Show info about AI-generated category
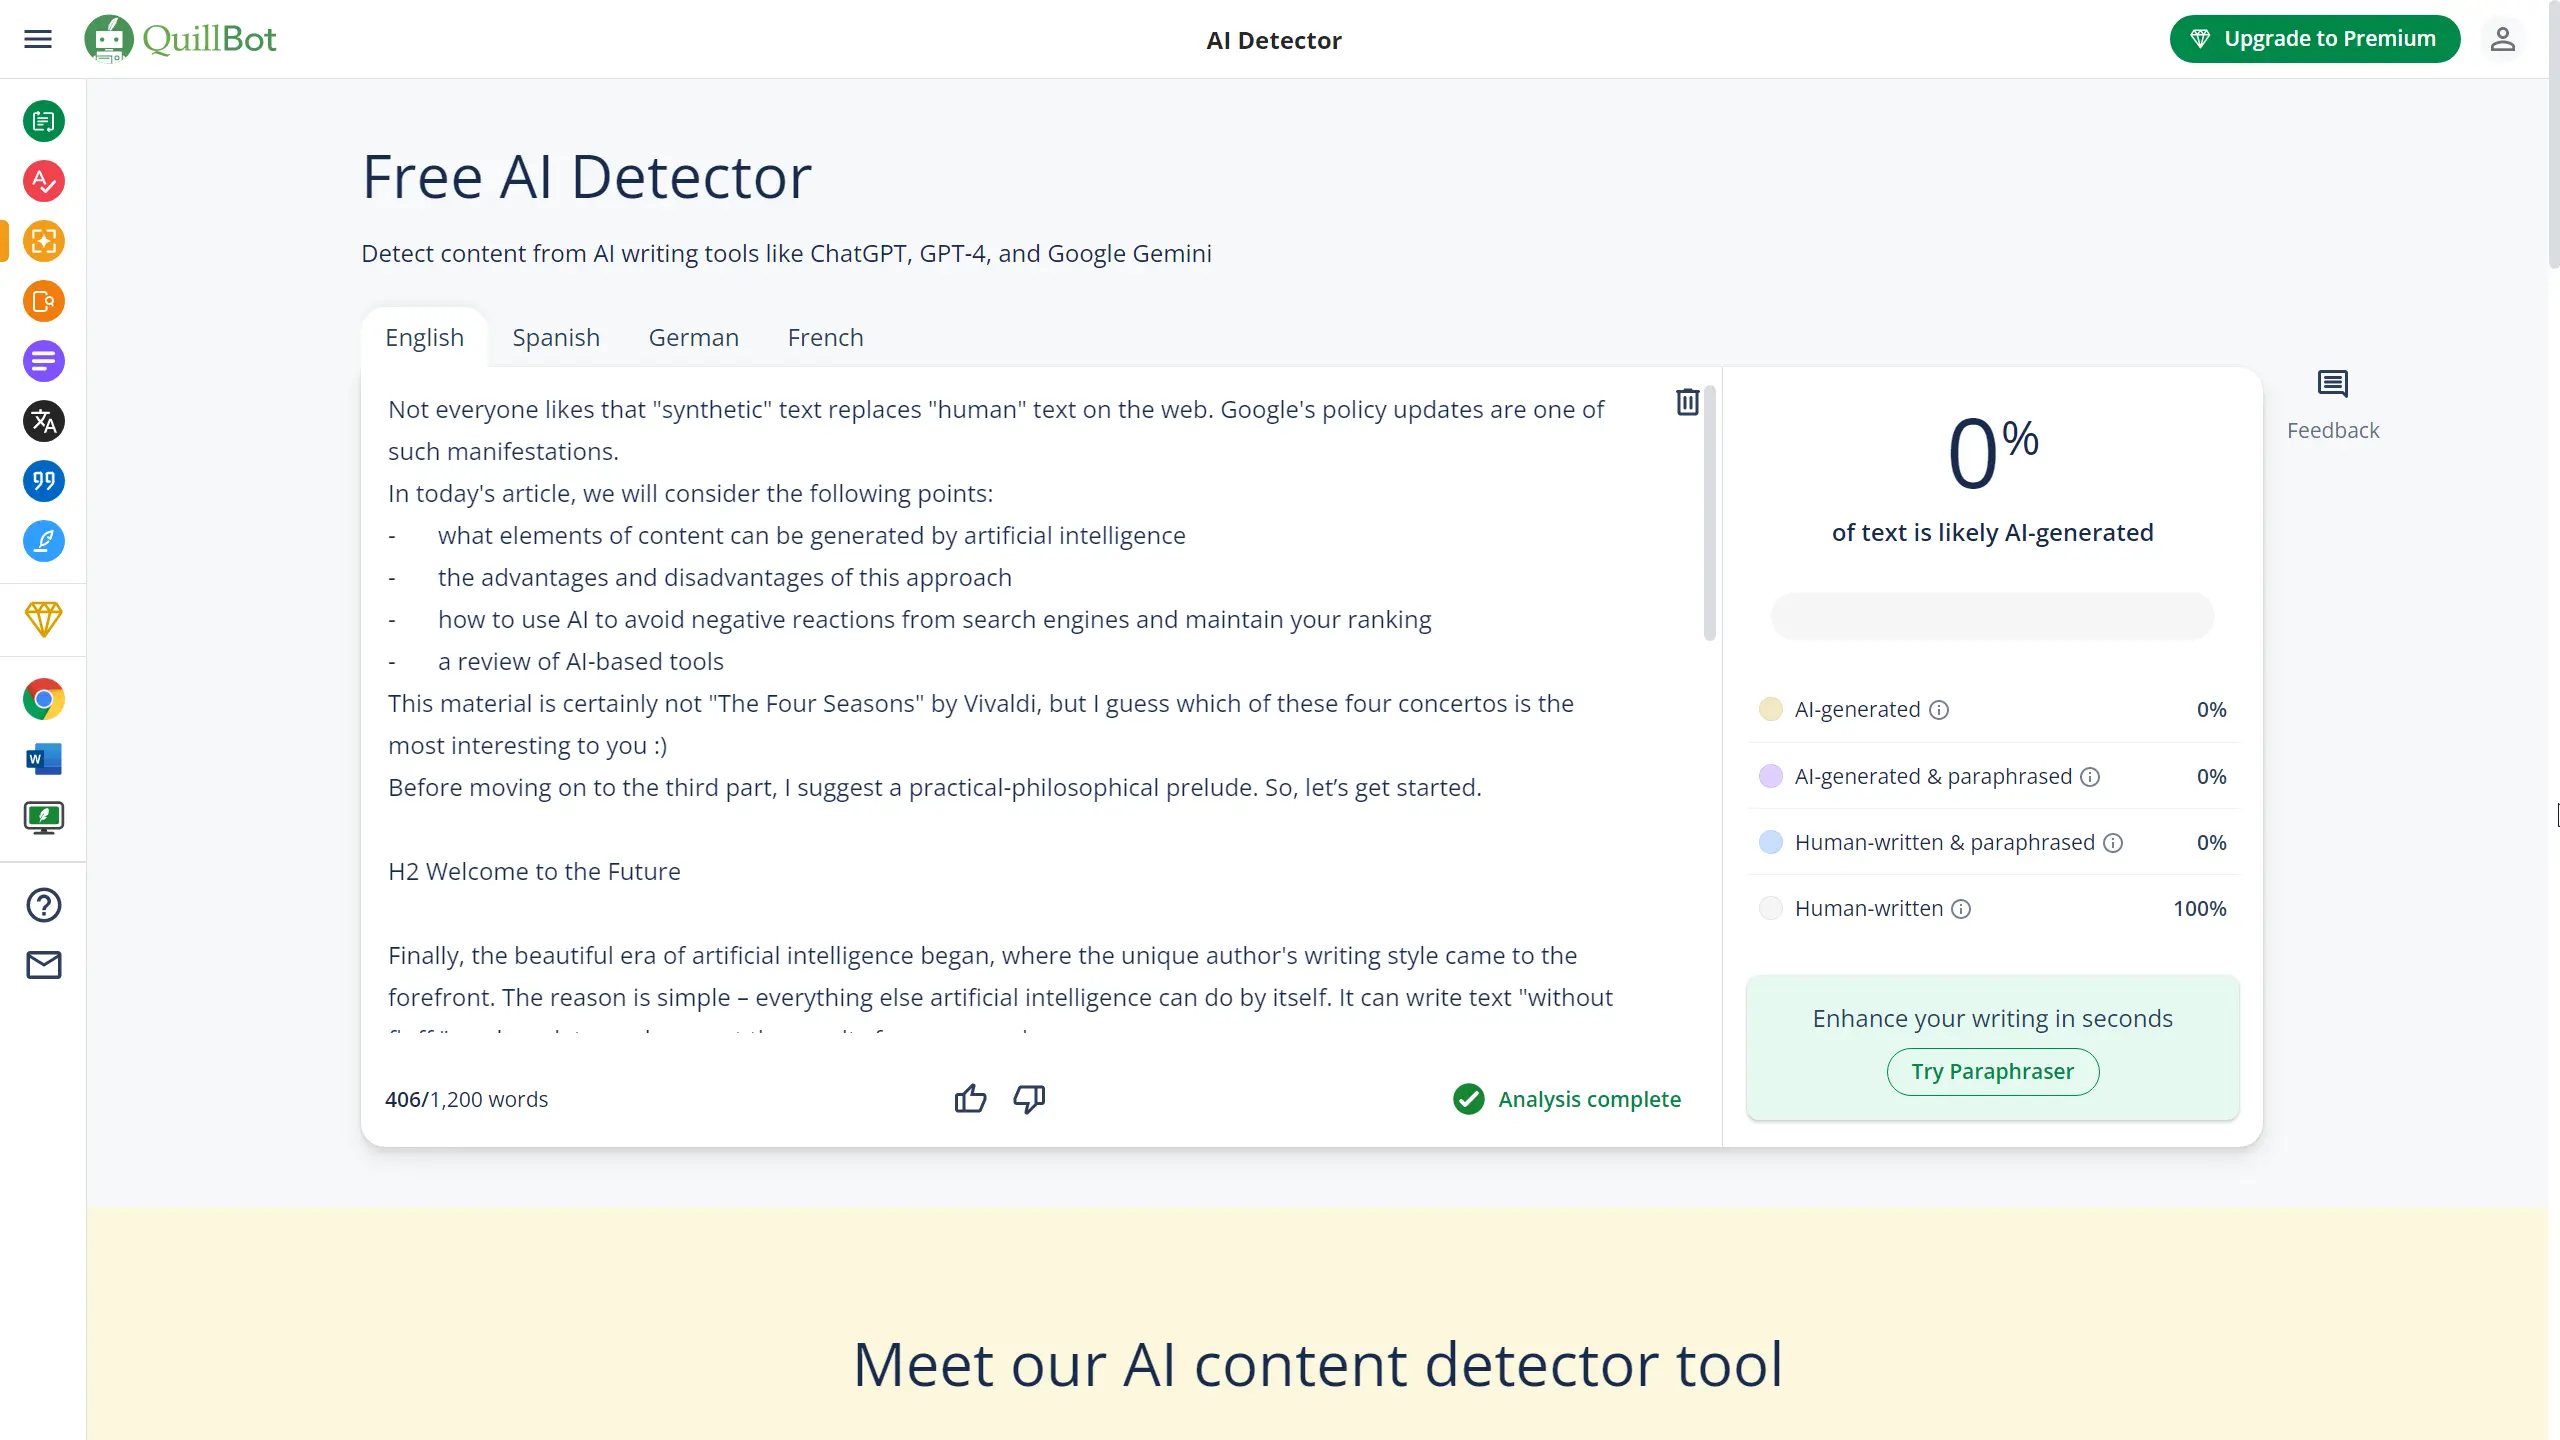The width and height of the screenshot is (2560, 1440). point(1939,710)
